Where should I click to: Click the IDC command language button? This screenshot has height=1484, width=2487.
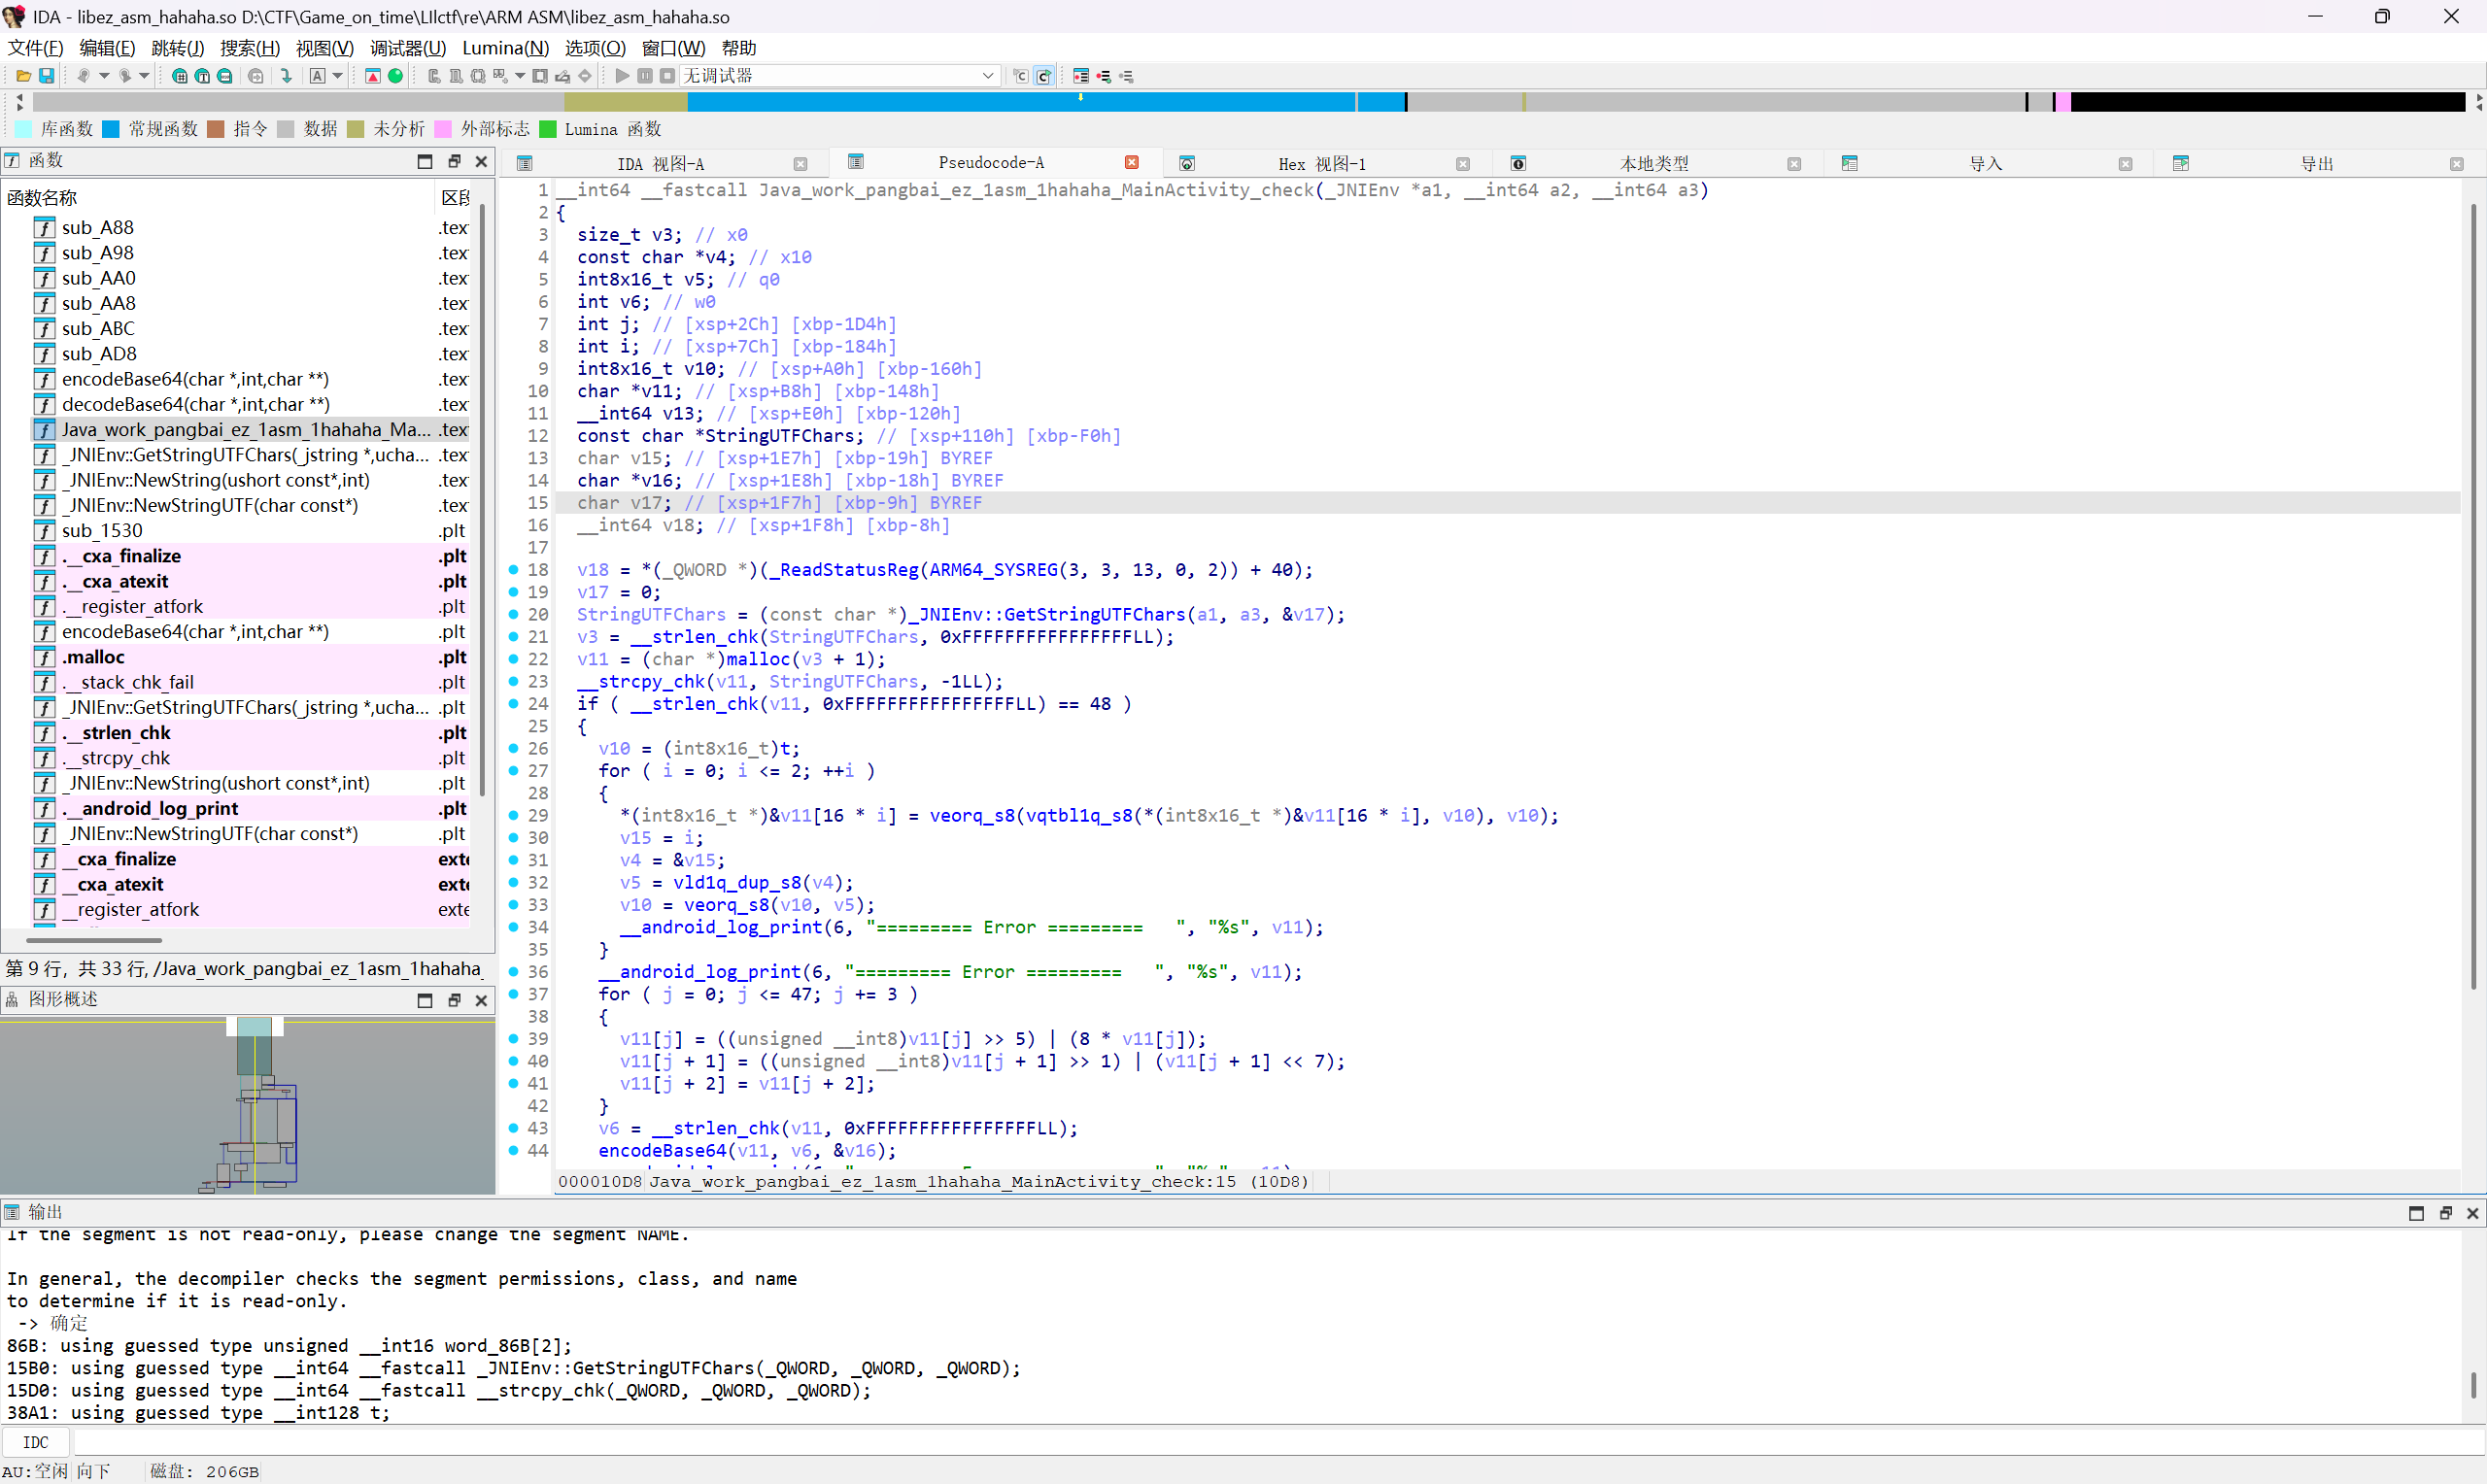[x=36, y=1442]
